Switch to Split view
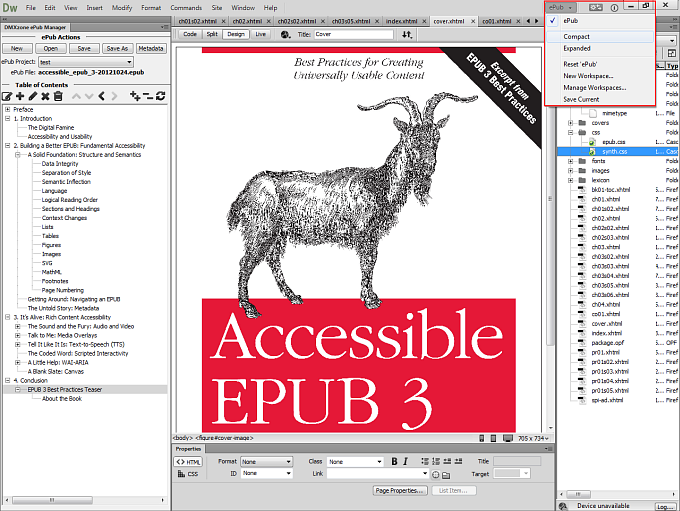The image size is (680, 511). pos(212,34)
